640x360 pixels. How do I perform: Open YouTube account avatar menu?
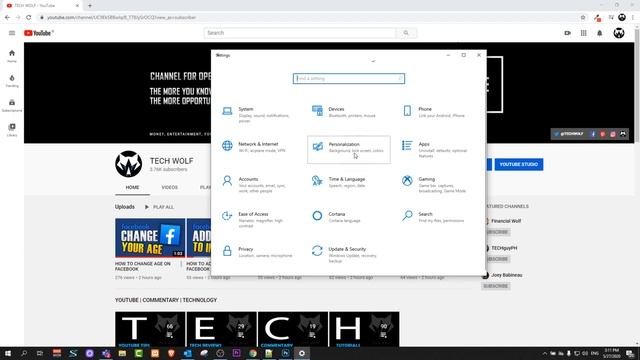pos(619,33)
